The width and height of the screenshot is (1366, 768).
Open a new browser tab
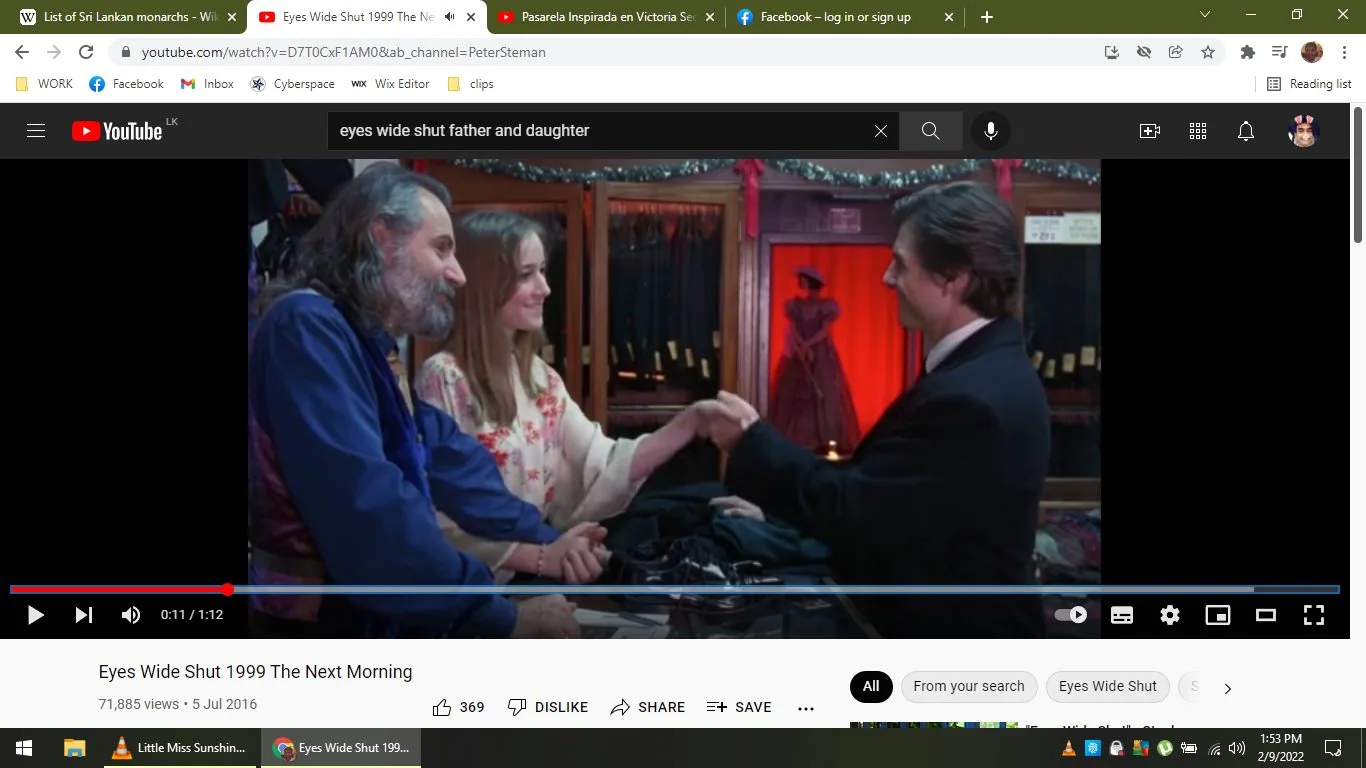pyautogui.click(x=987, y=17)
